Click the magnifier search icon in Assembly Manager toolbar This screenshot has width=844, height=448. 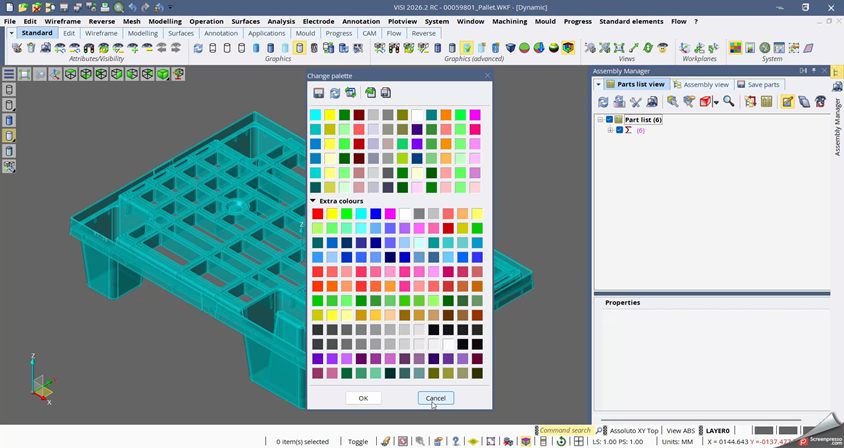[x=729, y=101]
